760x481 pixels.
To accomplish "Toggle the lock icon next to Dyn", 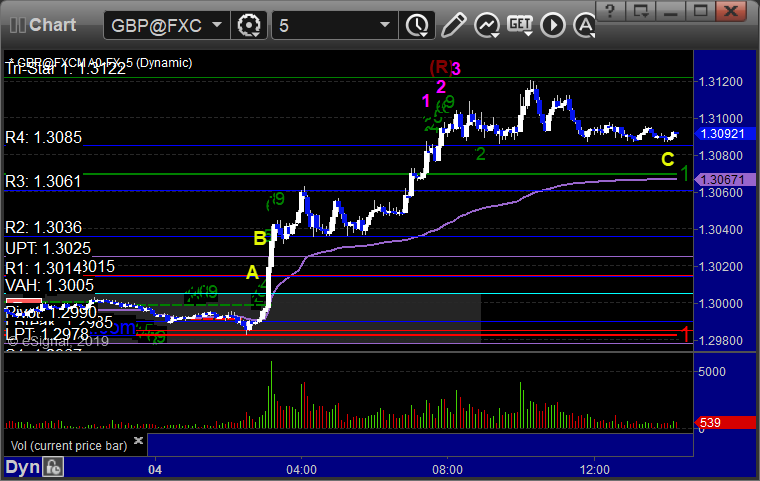I will point(53,467).
